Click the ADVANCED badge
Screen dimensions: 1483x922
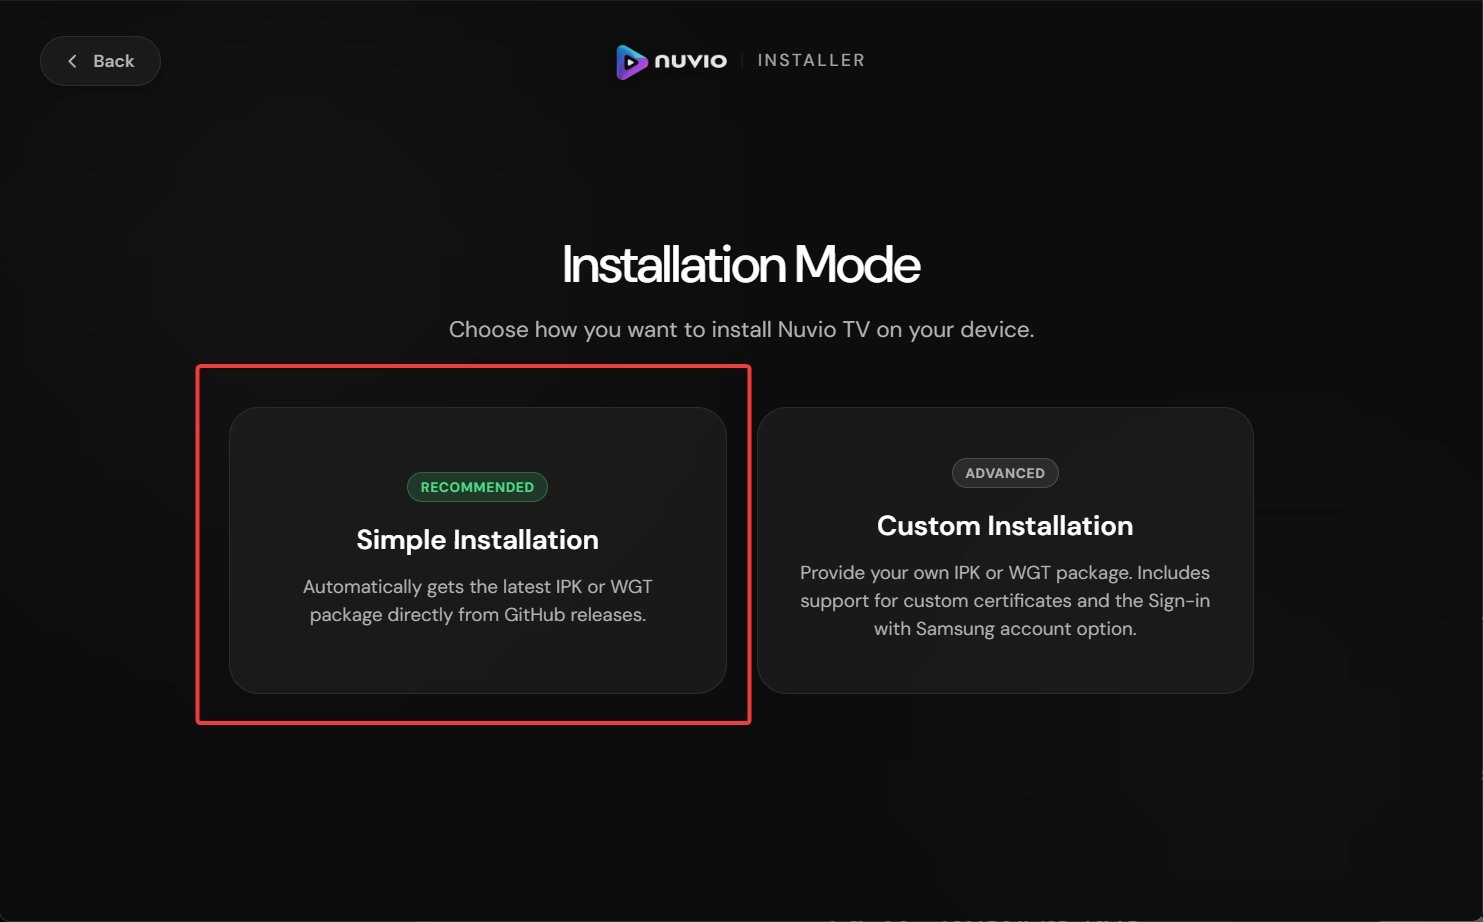pyautogui.click(x=1005, y=473)
